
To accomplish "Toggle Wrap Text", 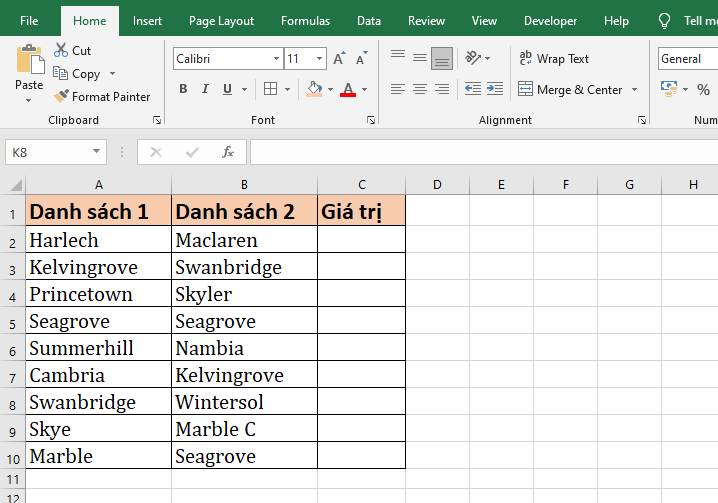I will click(554, 59).
